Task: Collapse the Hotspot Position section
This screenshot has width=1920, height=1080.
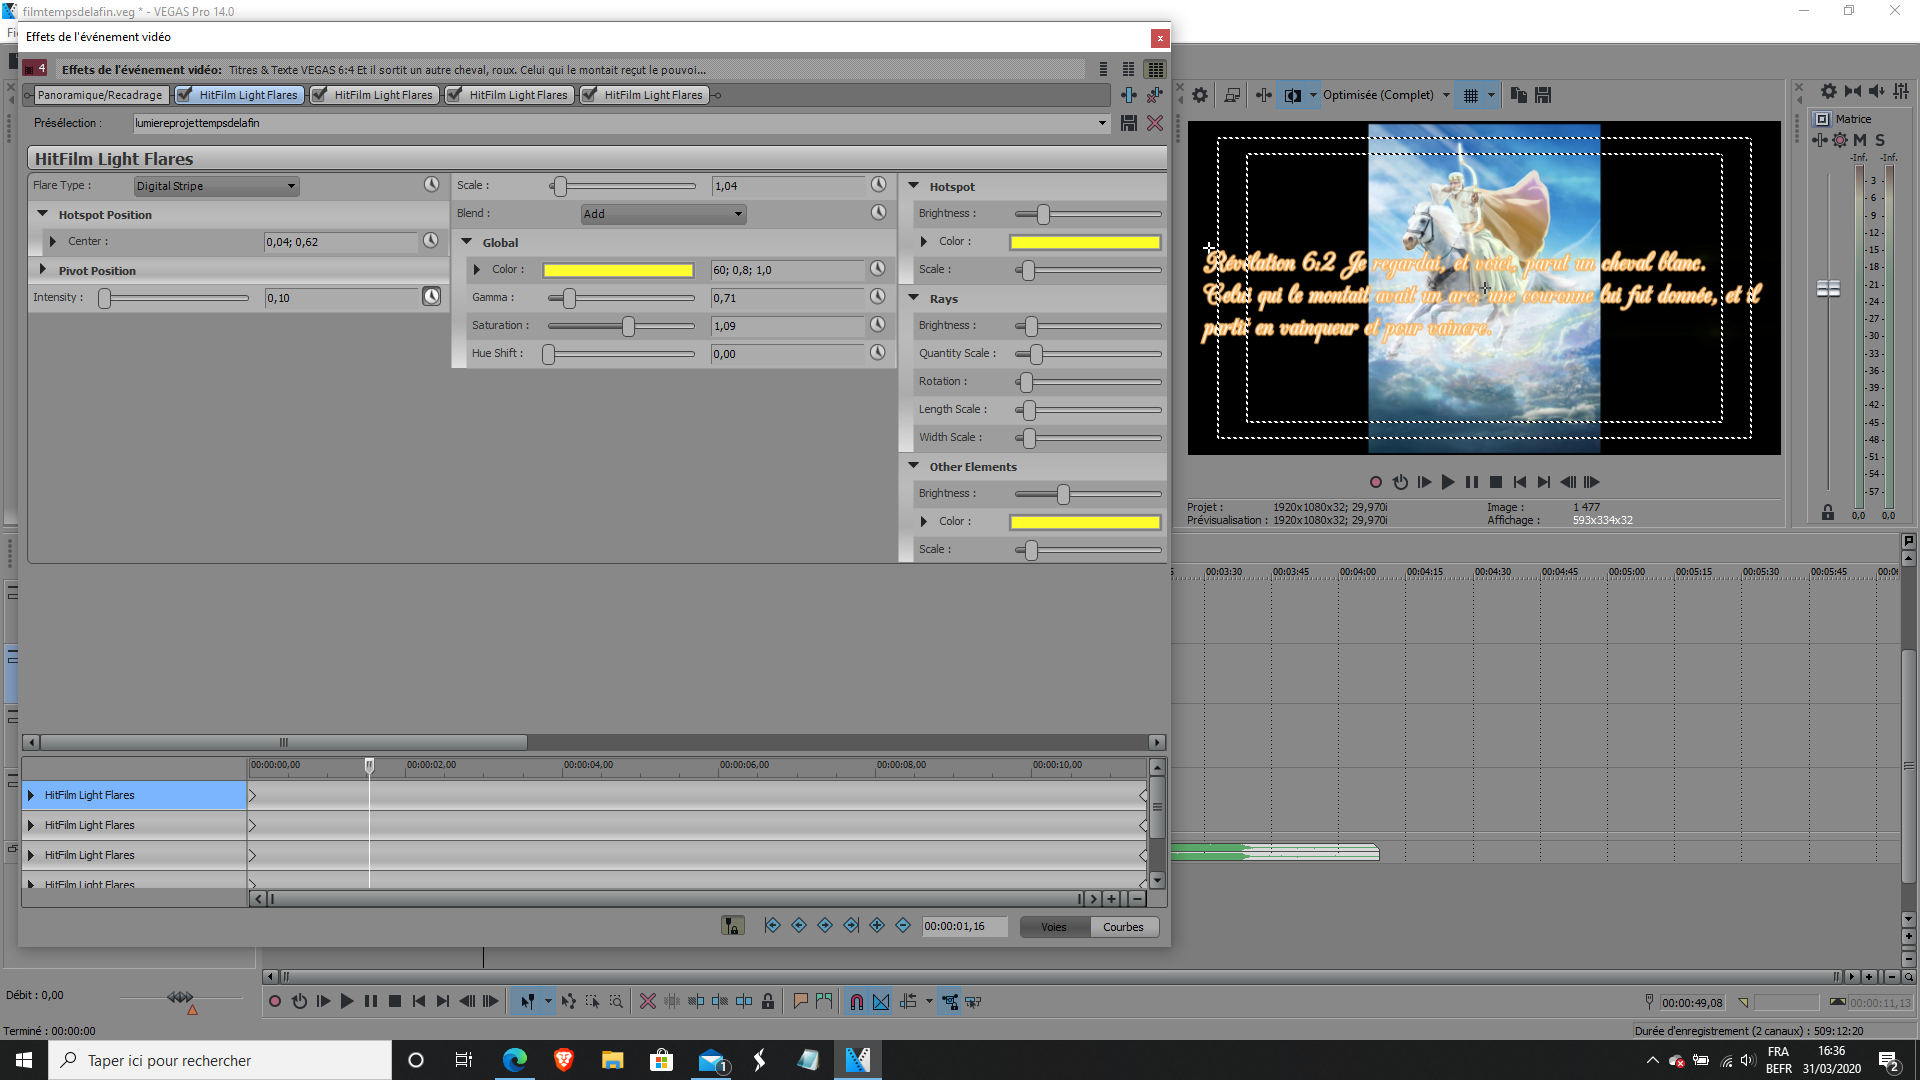Action: 43,214
